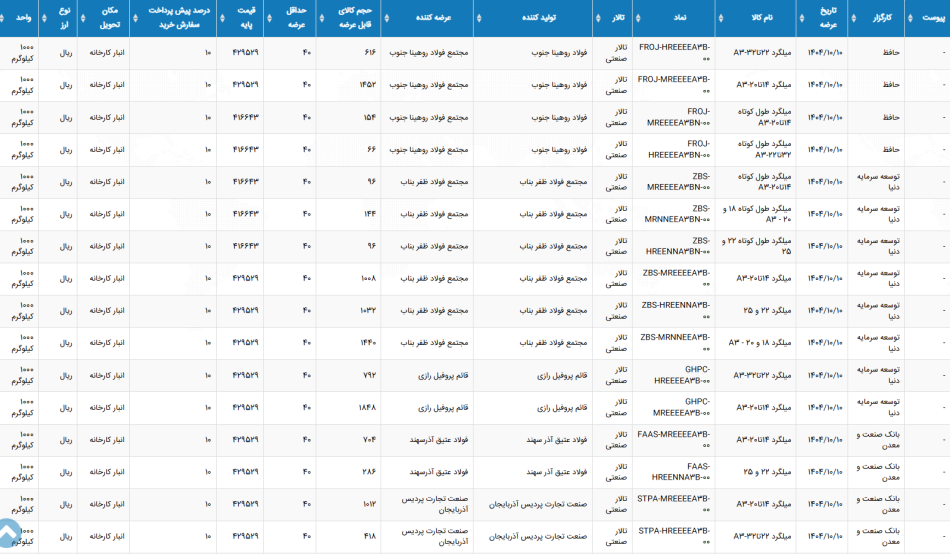Screen dimensions: 950x554
Task: Sort by حجم کالای قابل عرضه arrows
Action: point(321,18)
